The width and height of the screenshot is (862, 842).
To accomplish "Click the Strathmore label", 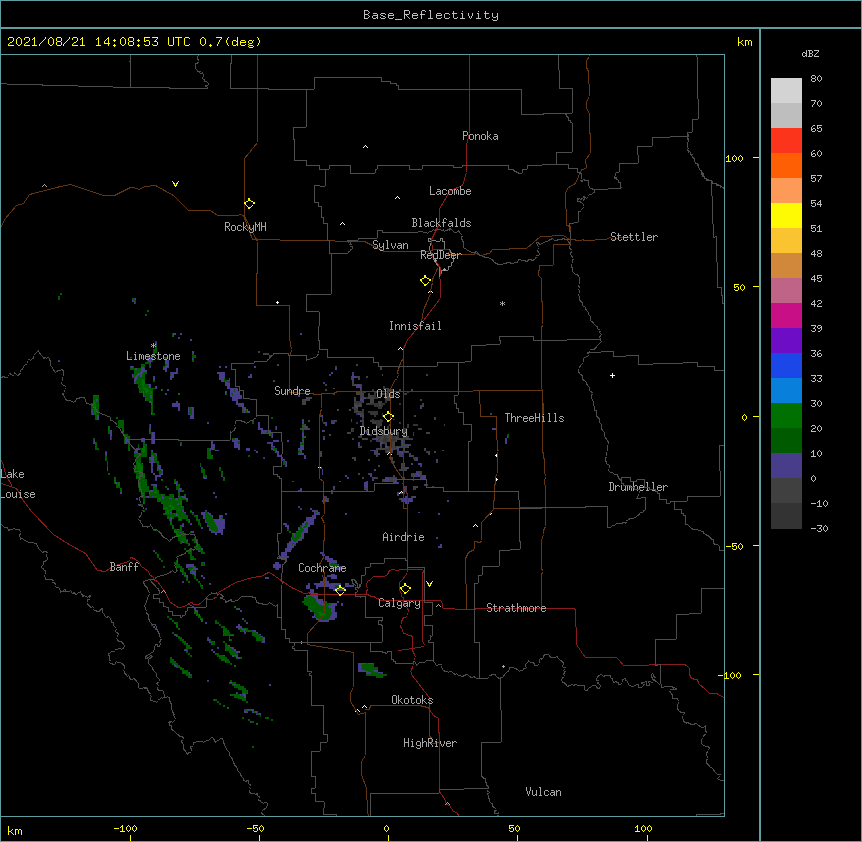I will pos(516,608).
